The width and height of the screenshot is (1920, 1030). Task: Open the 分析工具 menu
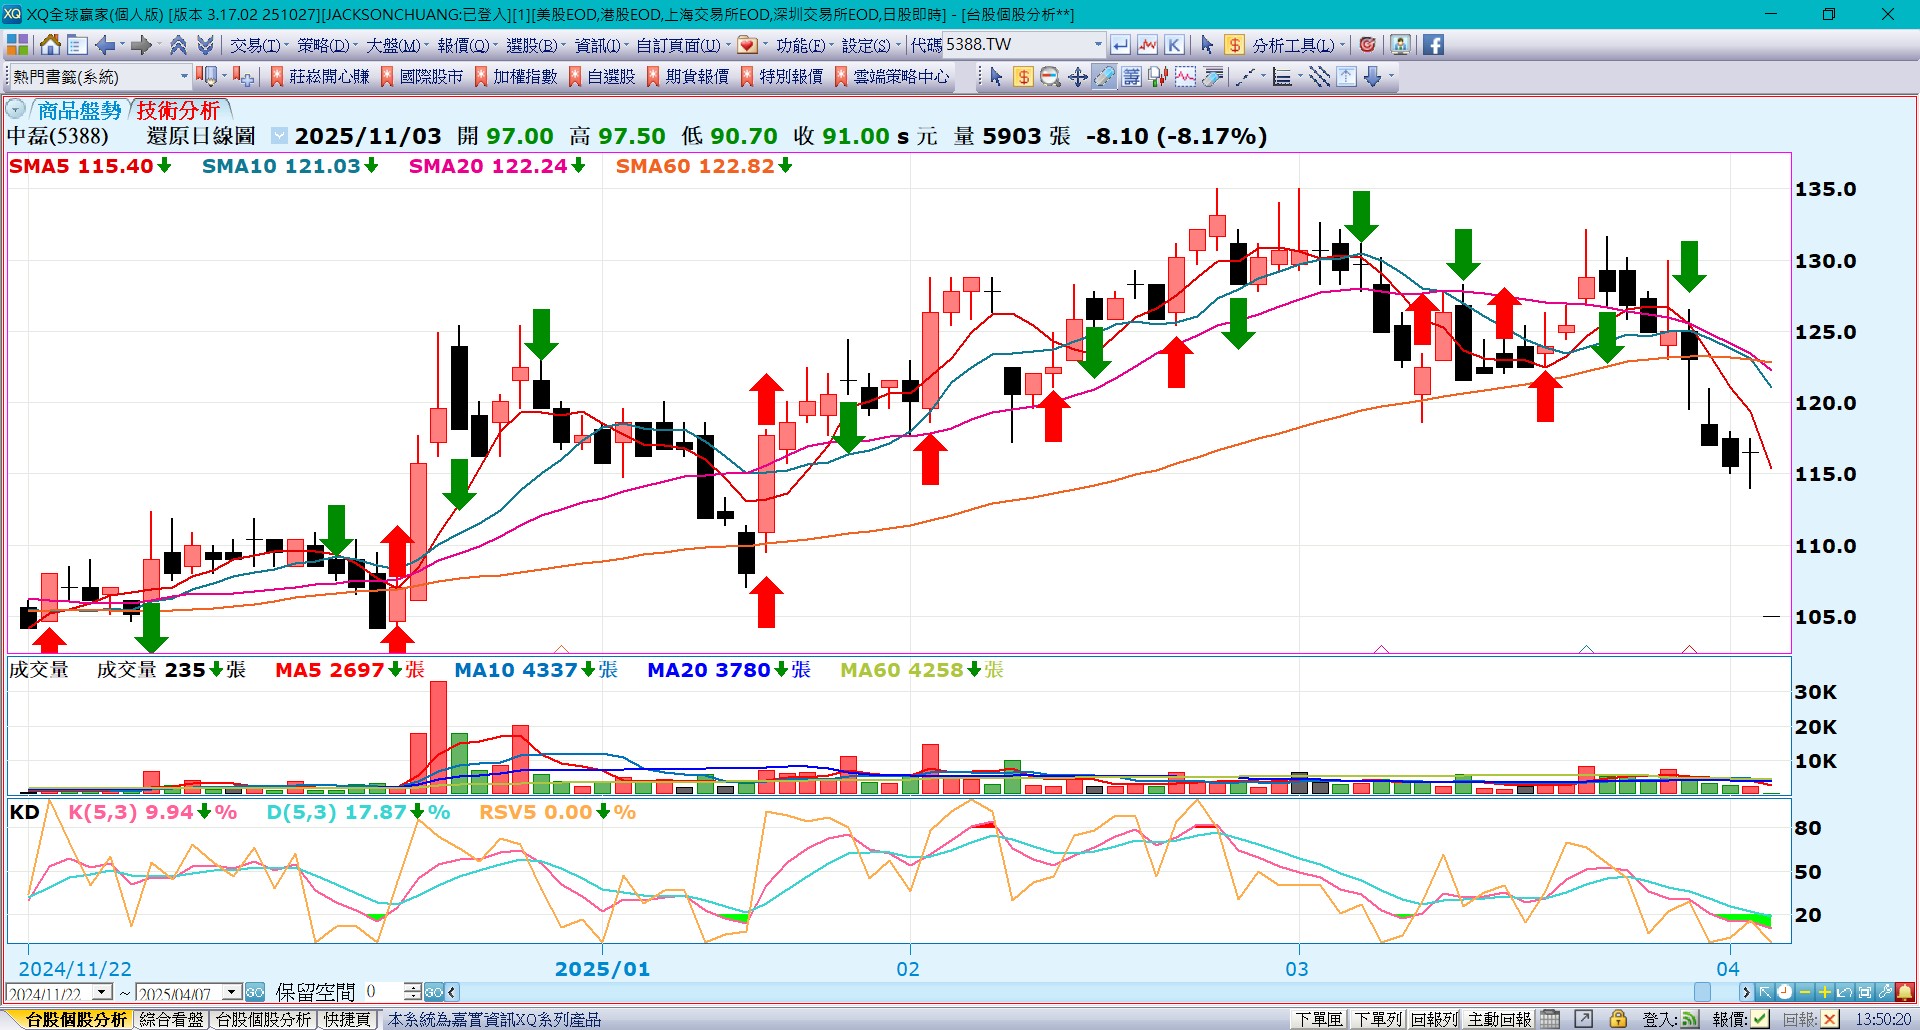click(1293, 45)
